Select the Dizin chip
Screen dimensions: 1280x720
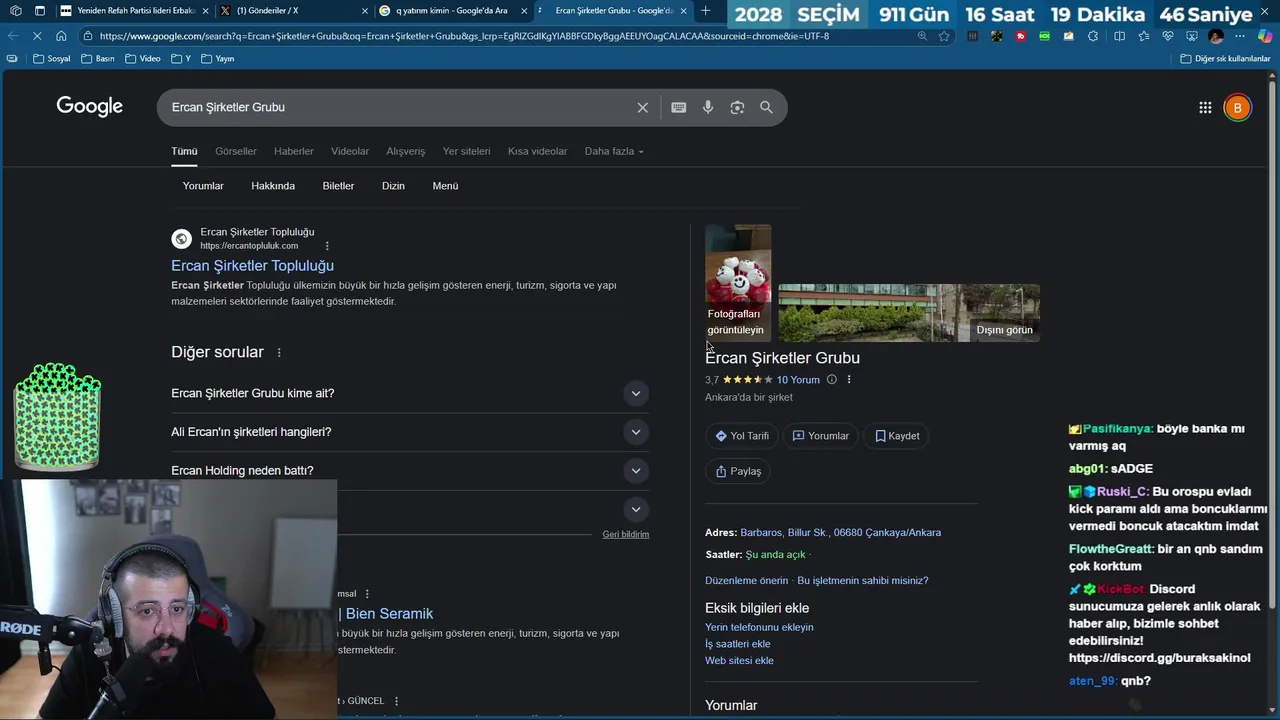[393, 186]
